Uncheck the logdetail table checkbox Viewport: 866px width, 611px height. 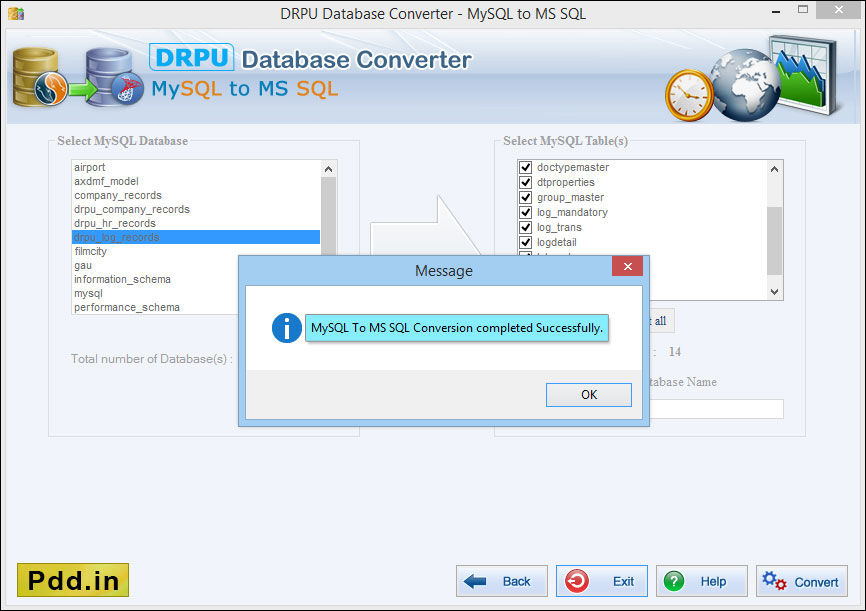(x=526, y=242)
